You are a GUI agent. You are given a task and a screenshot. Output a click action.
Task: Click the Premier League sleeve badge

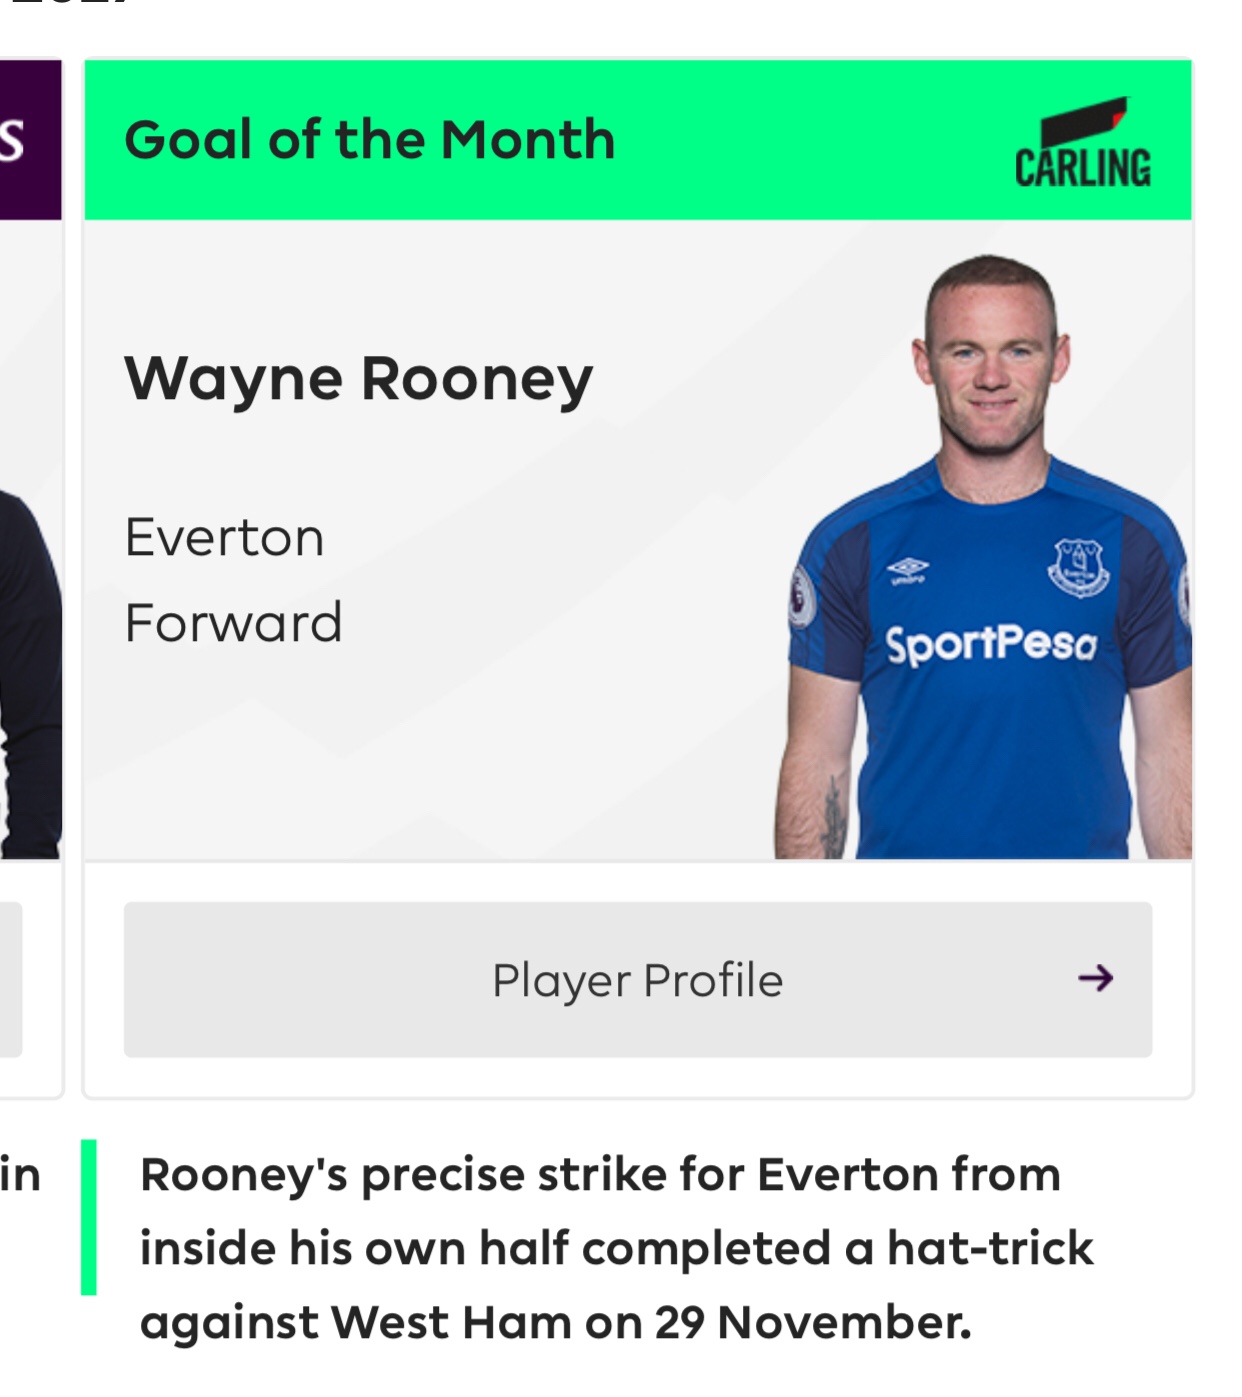click(801, 598)
